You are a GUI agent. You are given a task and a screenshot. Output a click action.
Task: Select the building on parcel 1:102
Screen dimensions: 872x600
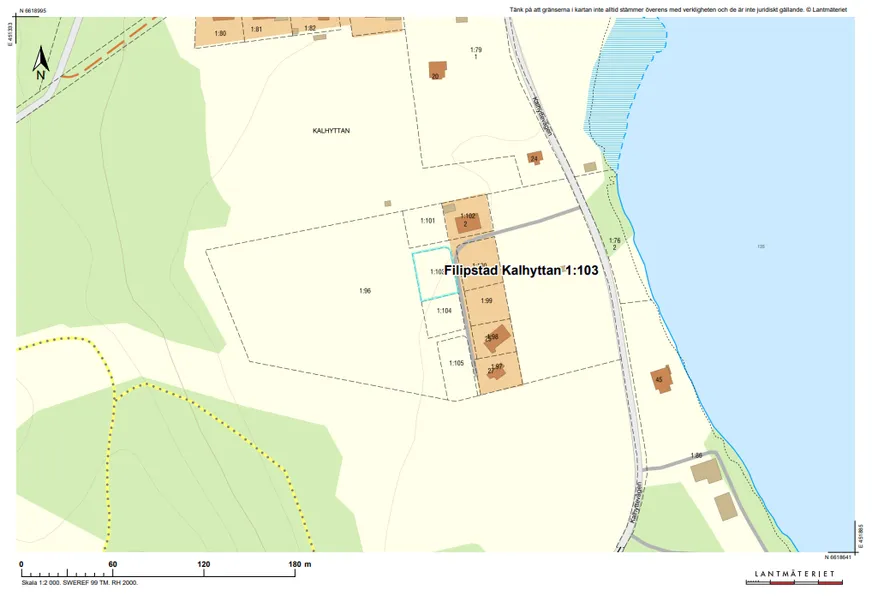tap(468, 221)
